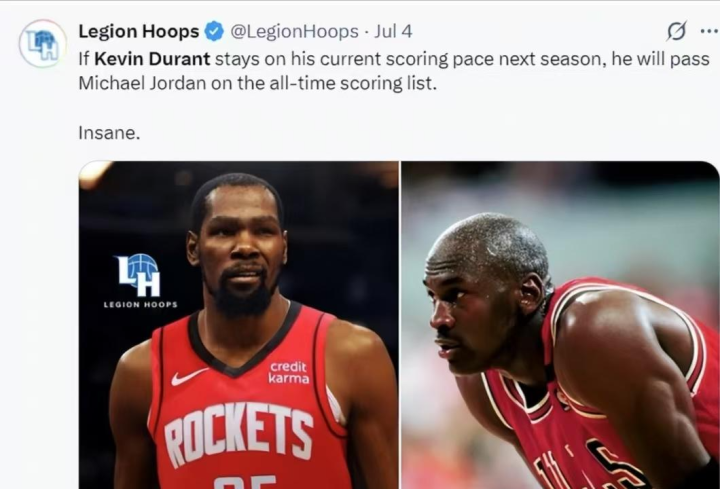Open the Legion Hoops display name link
This screenshot has height=489, width=720.
[x=139, y=31]
